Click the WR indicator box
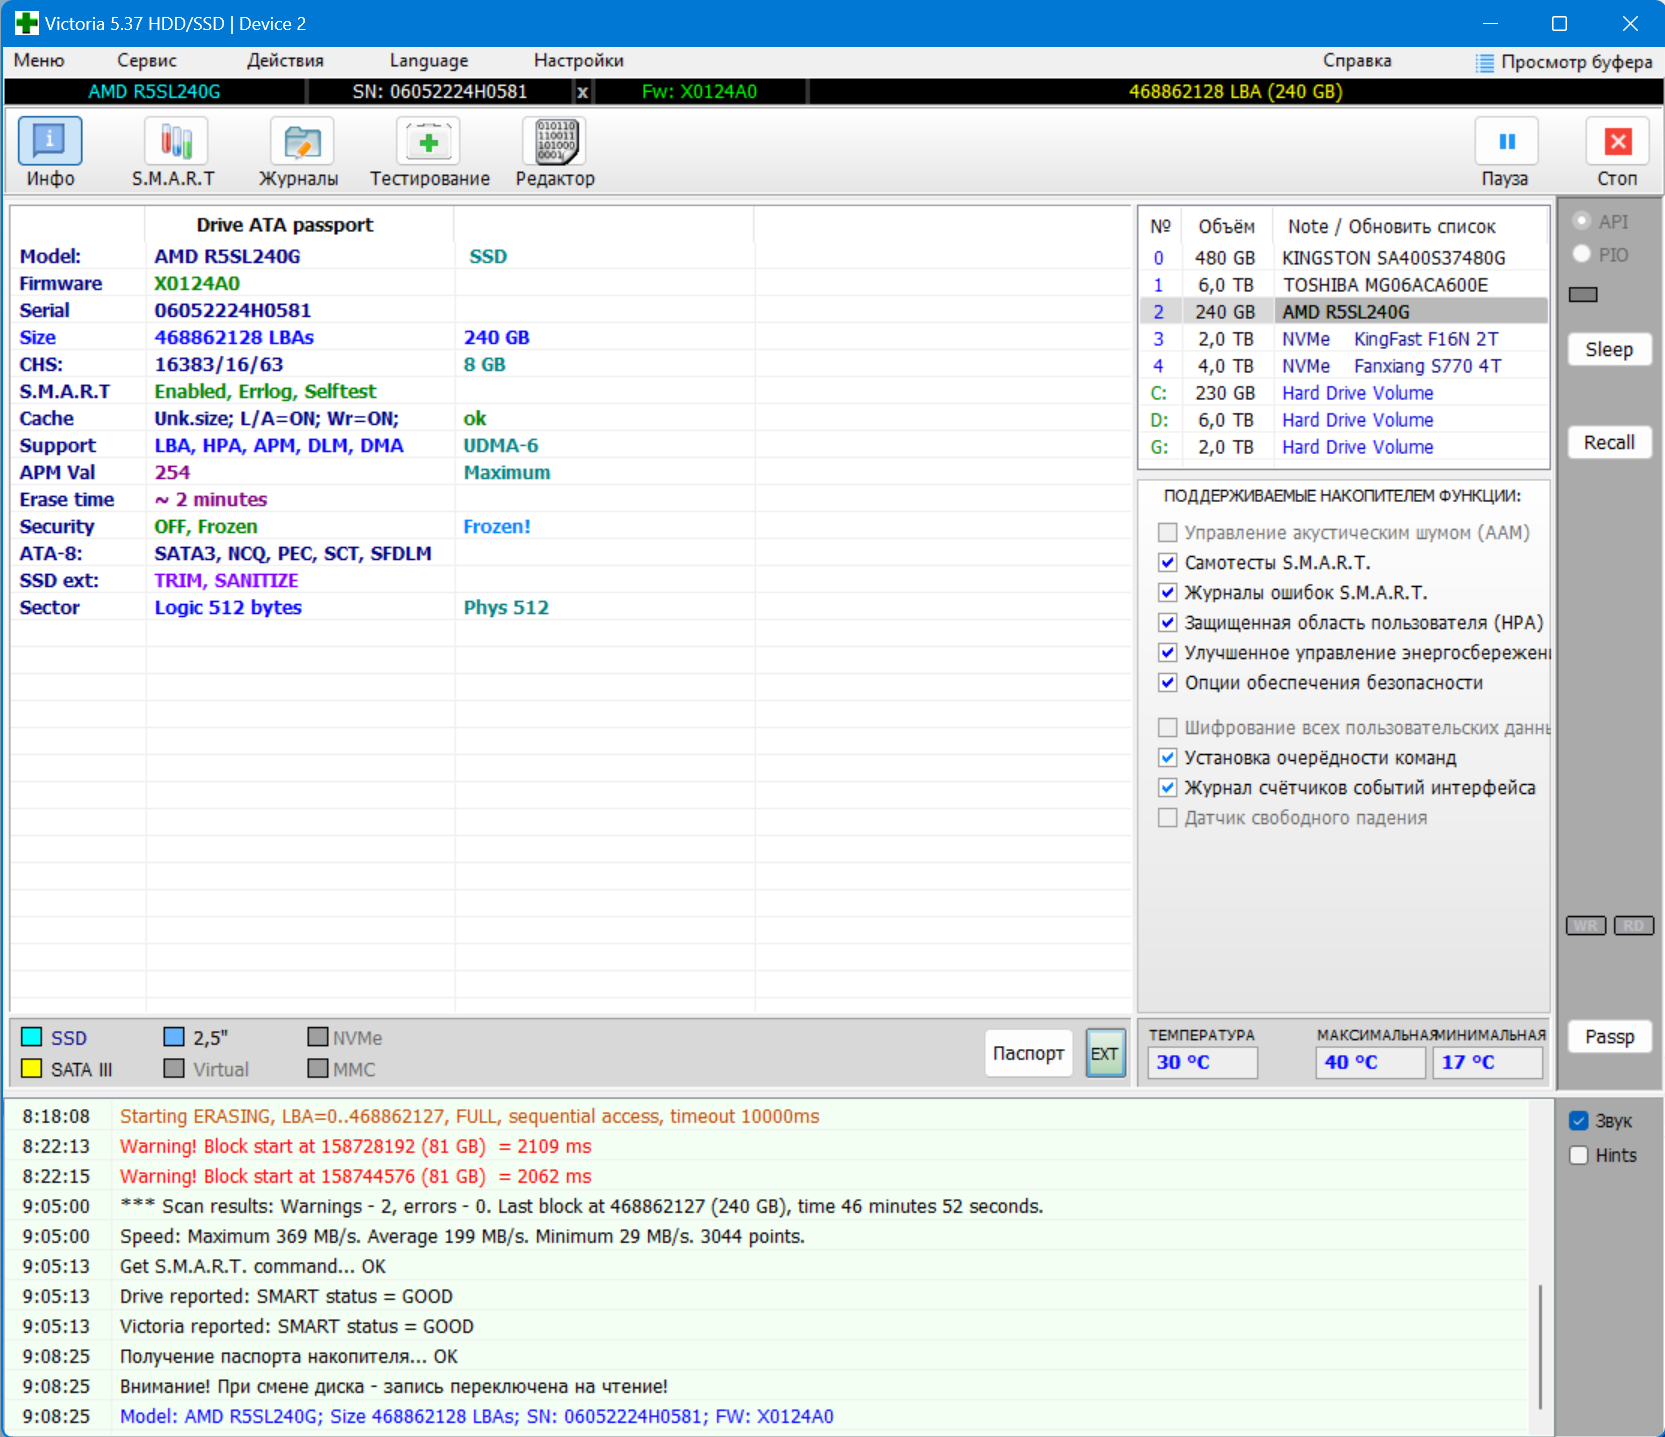The image size is (1665, 1437). click(1586, 925)
